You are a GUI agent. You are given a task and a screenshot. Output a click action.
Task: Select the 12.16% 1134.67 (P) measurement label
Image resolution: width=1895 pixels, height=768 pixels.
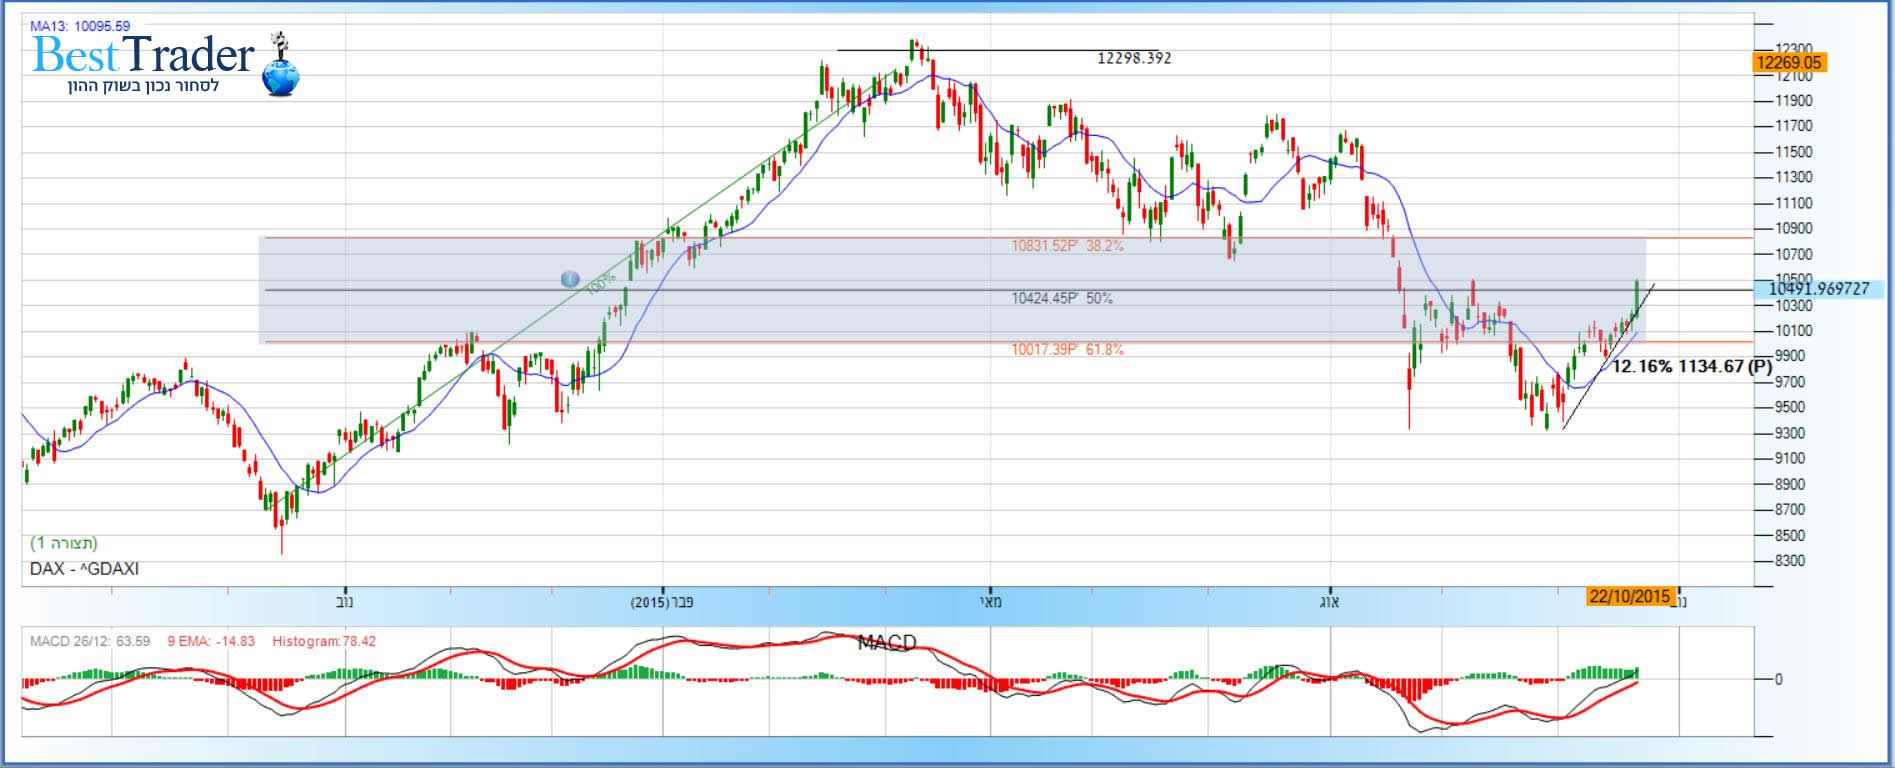click(x=1691, y=367)
